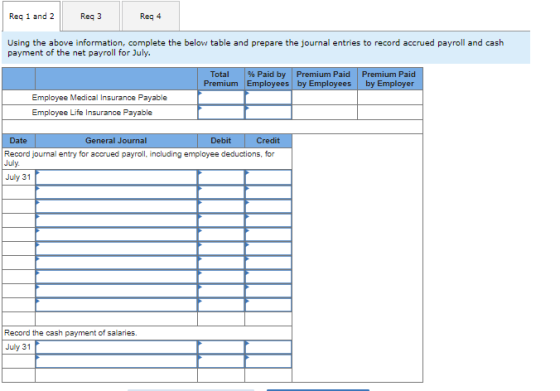Open second general journal account row dropdown
Viewport: 560px width, 391px height.
(x=116, y=192)
